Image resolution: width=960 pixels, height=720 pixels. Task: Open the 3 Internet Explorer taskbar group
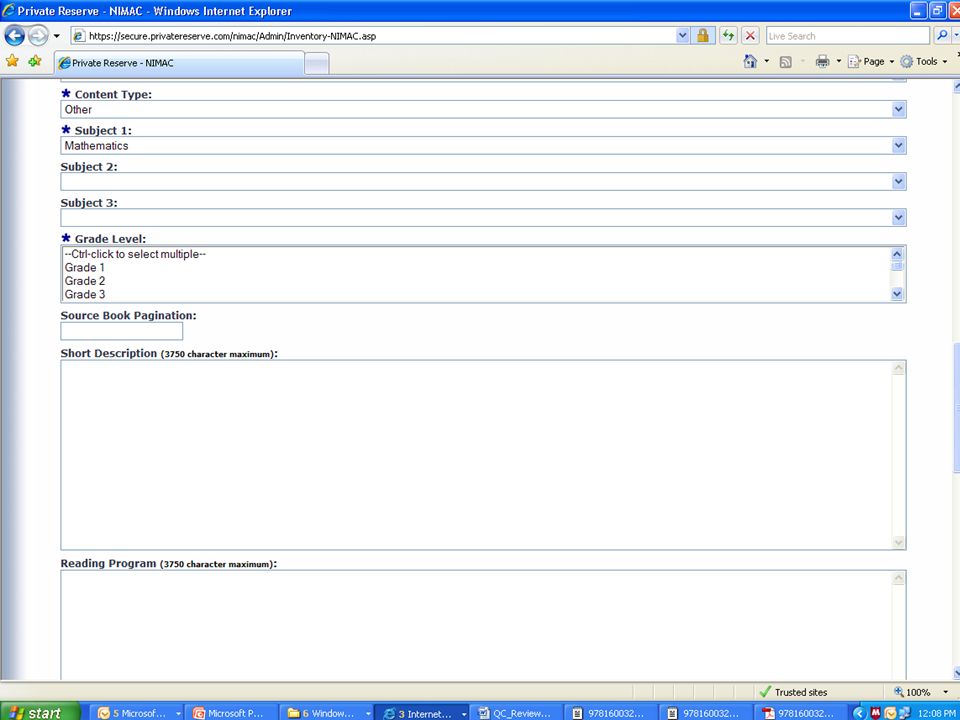[421, 713]
